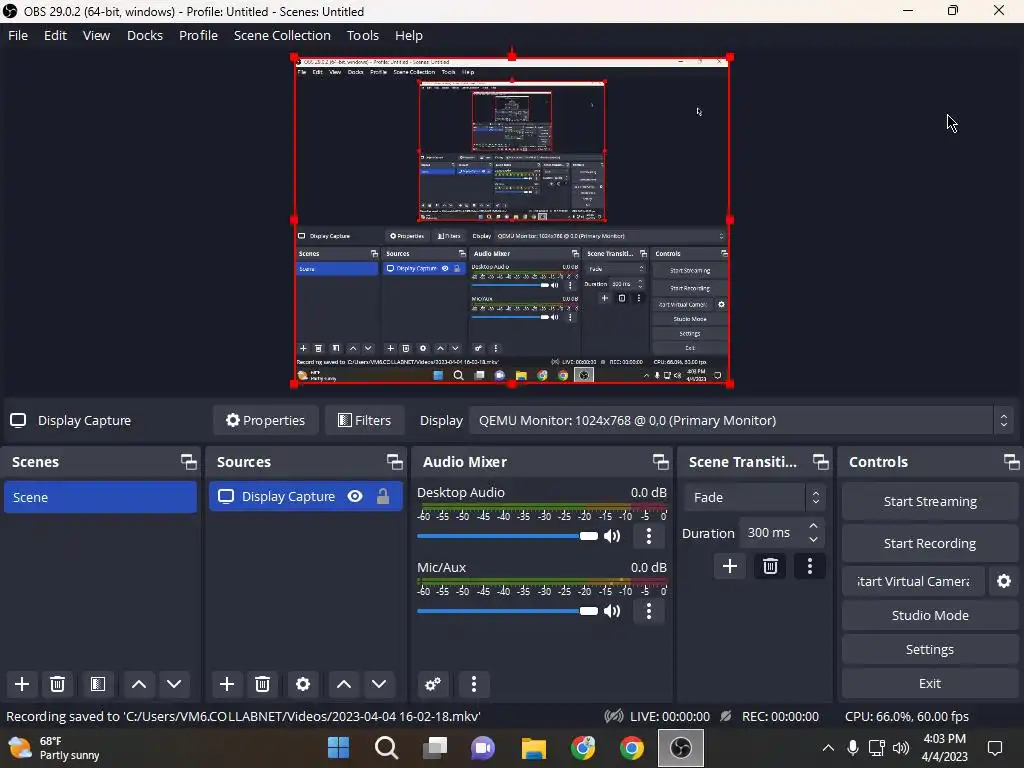
Task: Open Task View on taskbar
Action: click(x=435, y=748)
